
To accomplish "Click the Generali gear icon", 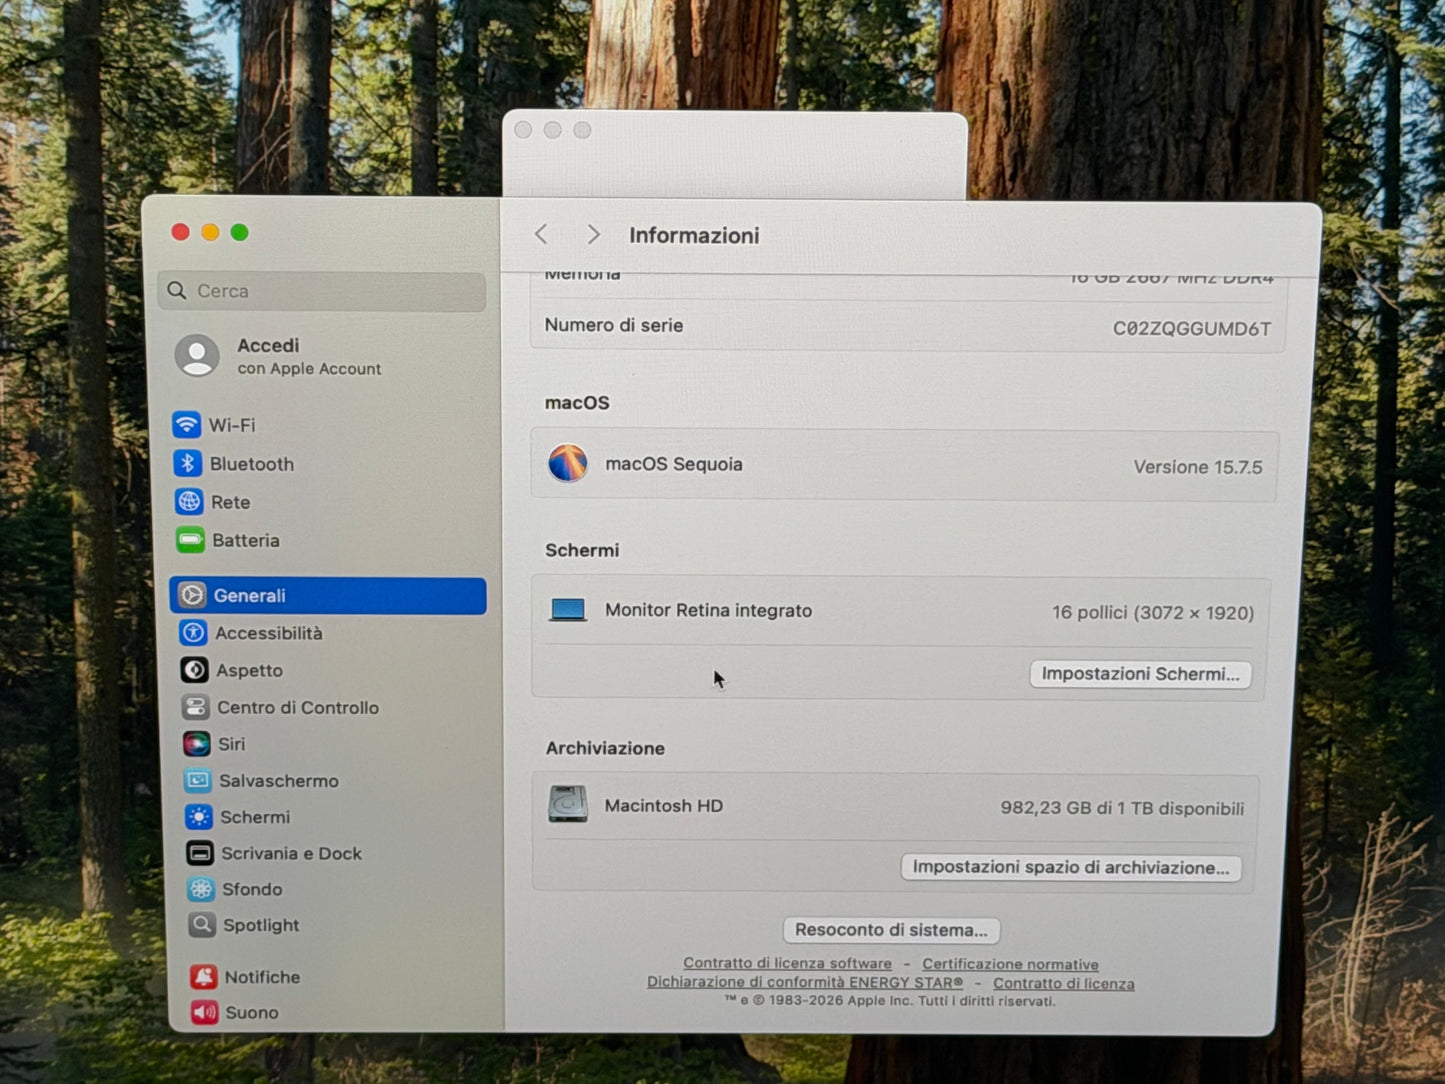I will [x=192, y=595].
